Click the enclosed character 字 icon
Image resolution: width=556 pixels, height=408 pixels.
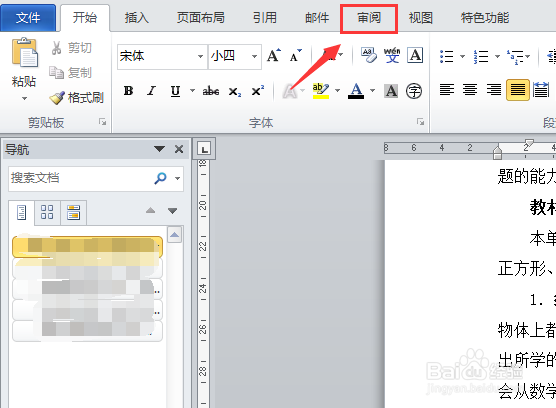(414, 91)
